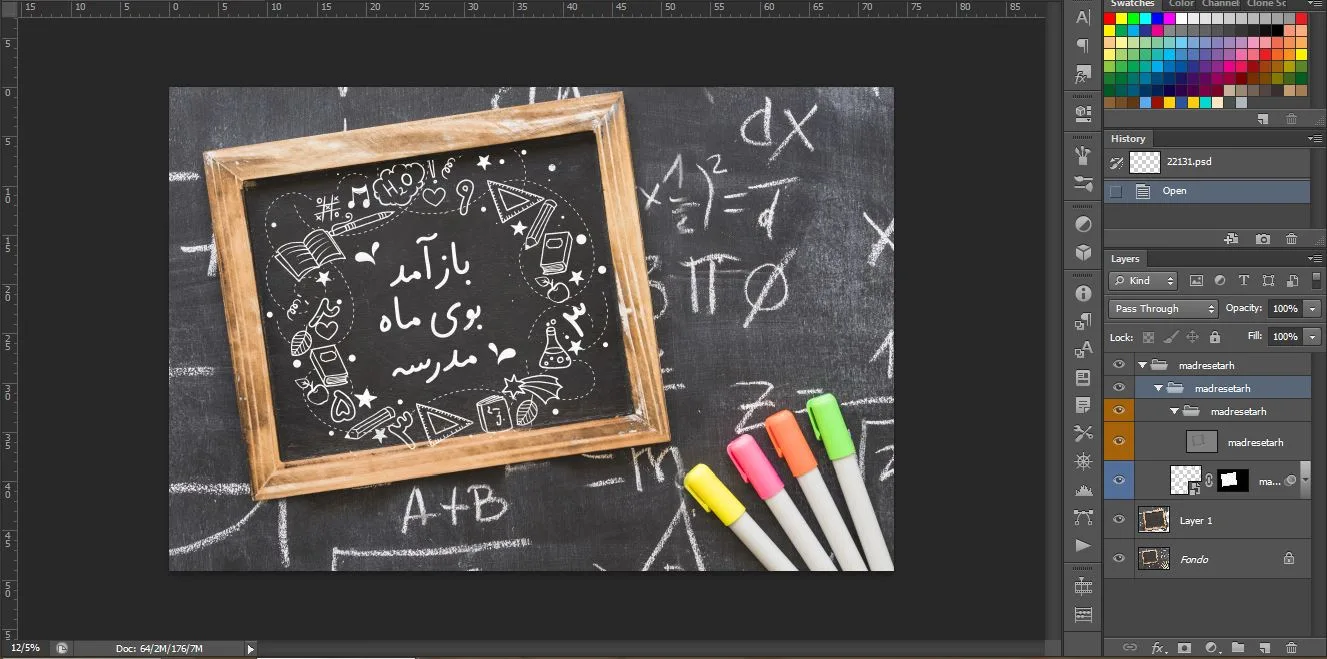
Task: Toggle visibility of top madresetarh group
Action: (x=1119, y=365)
